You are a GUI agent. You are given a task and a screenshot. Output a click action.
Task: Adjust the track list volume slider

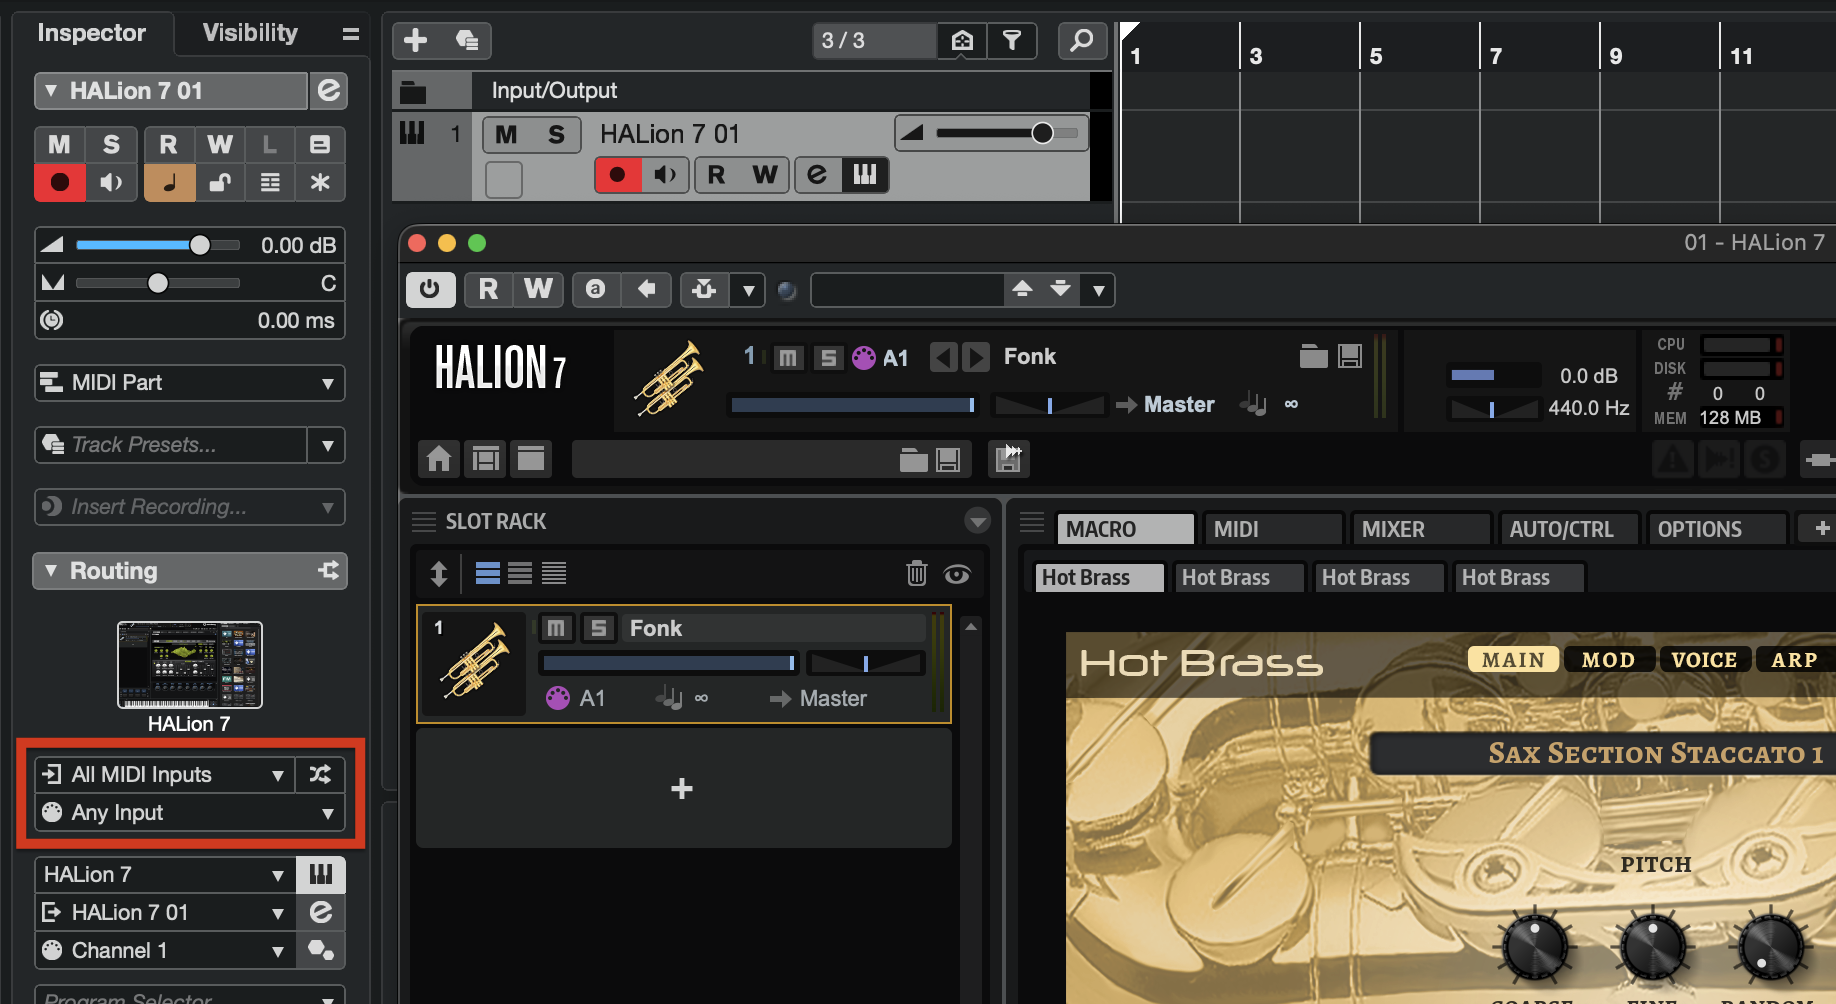1005,133
